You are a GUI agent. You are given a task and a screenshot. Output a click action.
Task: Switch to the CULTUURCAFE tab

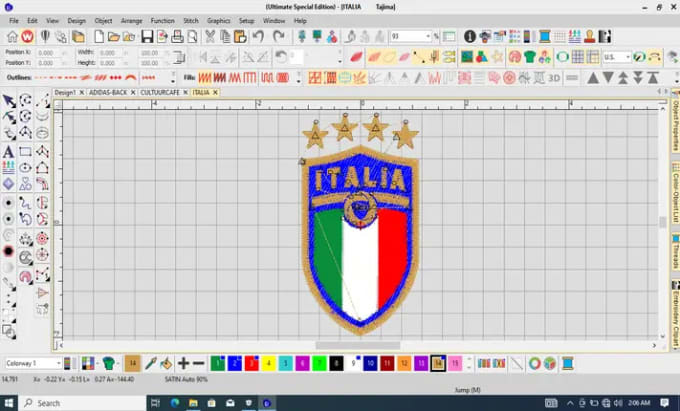click(160, 92)
